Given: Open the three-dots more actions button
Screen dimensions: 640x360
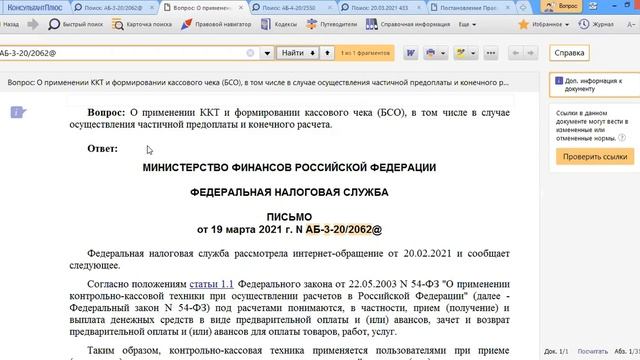Looking at the screenshot, I should (491, 53).
